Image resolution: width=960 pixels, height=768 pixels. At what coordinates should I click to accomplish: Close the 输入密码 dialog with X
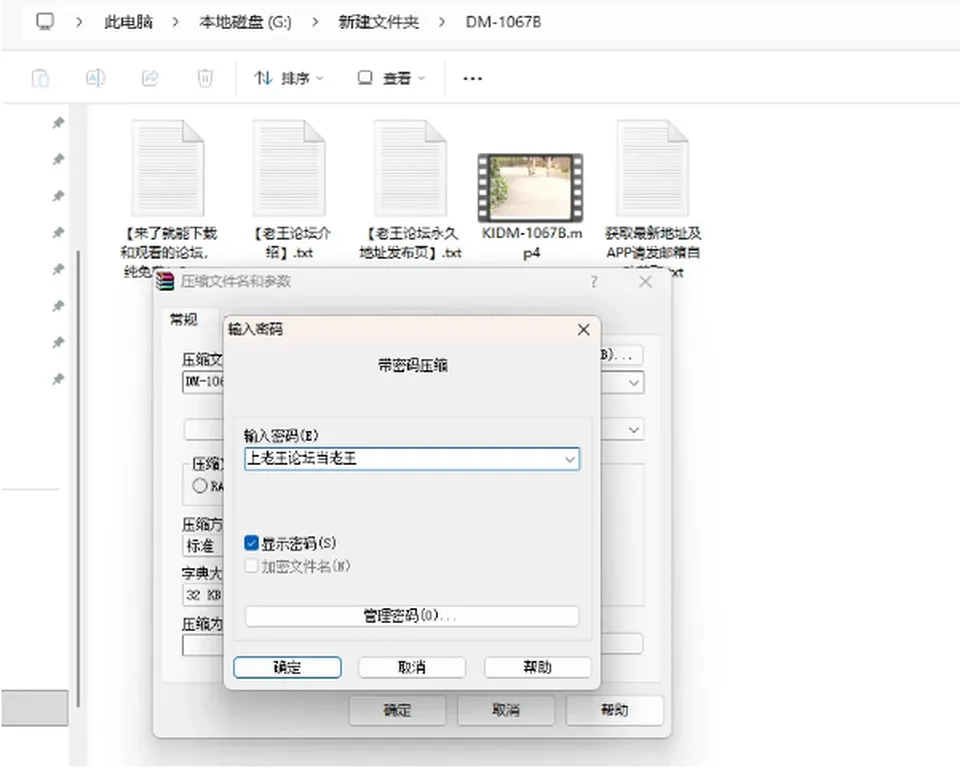(x=583, y=329)
